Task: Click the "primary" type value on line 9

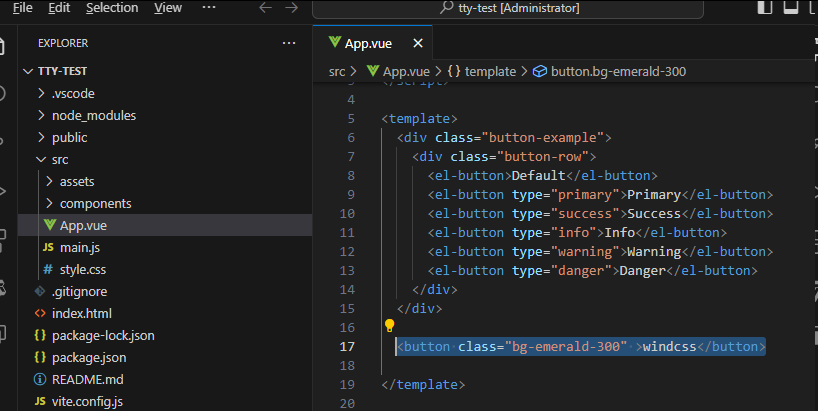Action: (589, 195)
